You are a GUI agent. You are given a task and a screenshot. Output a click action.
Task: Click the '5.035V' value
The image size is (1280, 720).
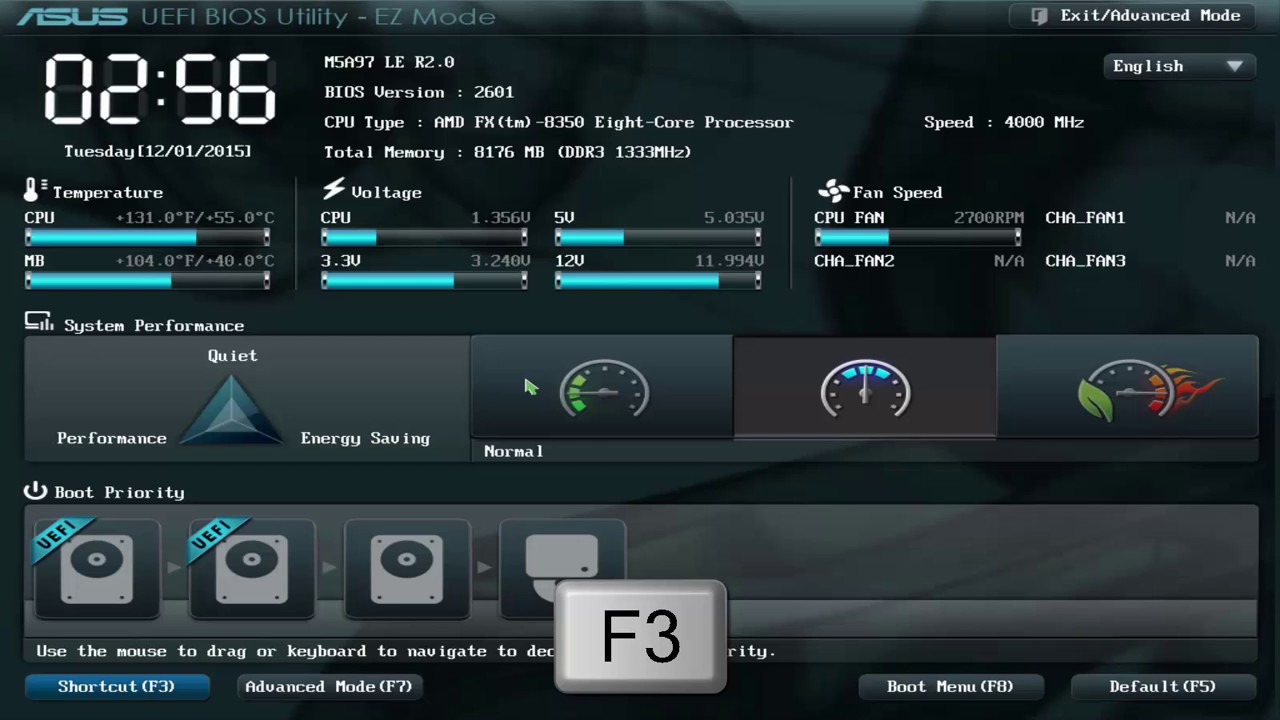[734, 217]
